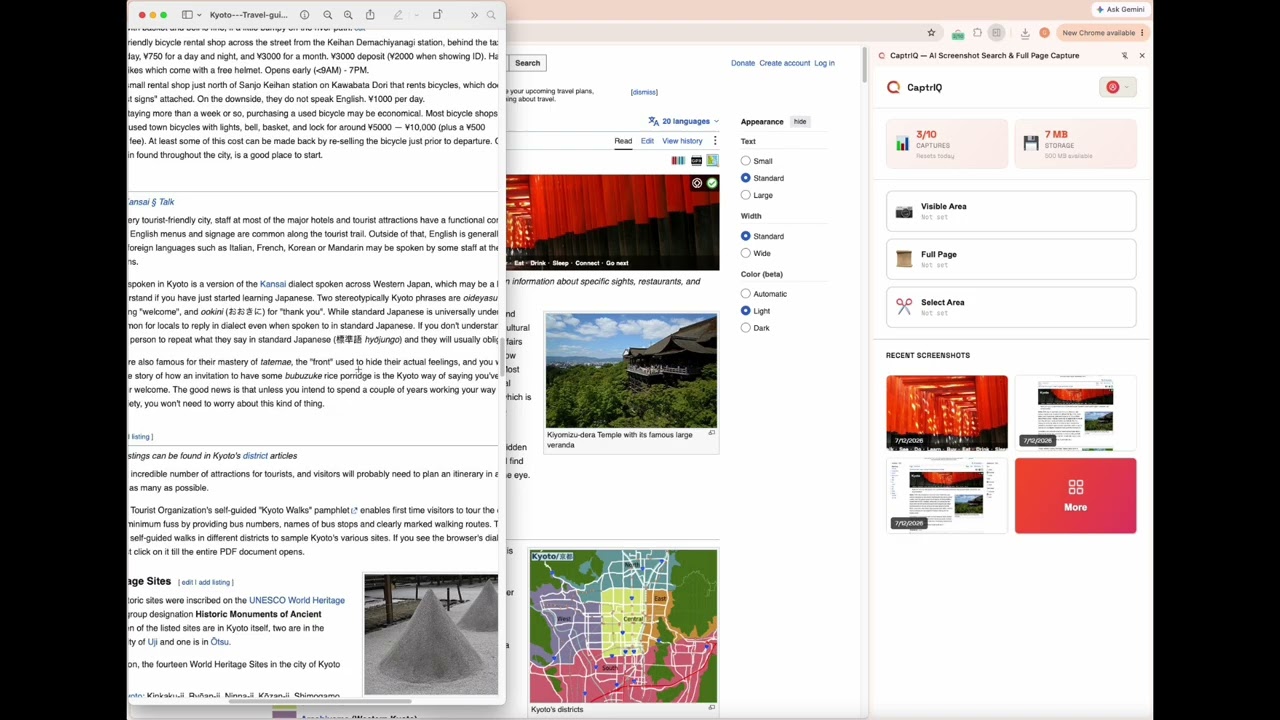Dismiss the travel plans banner
Screen dimensions: 1280x720
tap(644, 92)
